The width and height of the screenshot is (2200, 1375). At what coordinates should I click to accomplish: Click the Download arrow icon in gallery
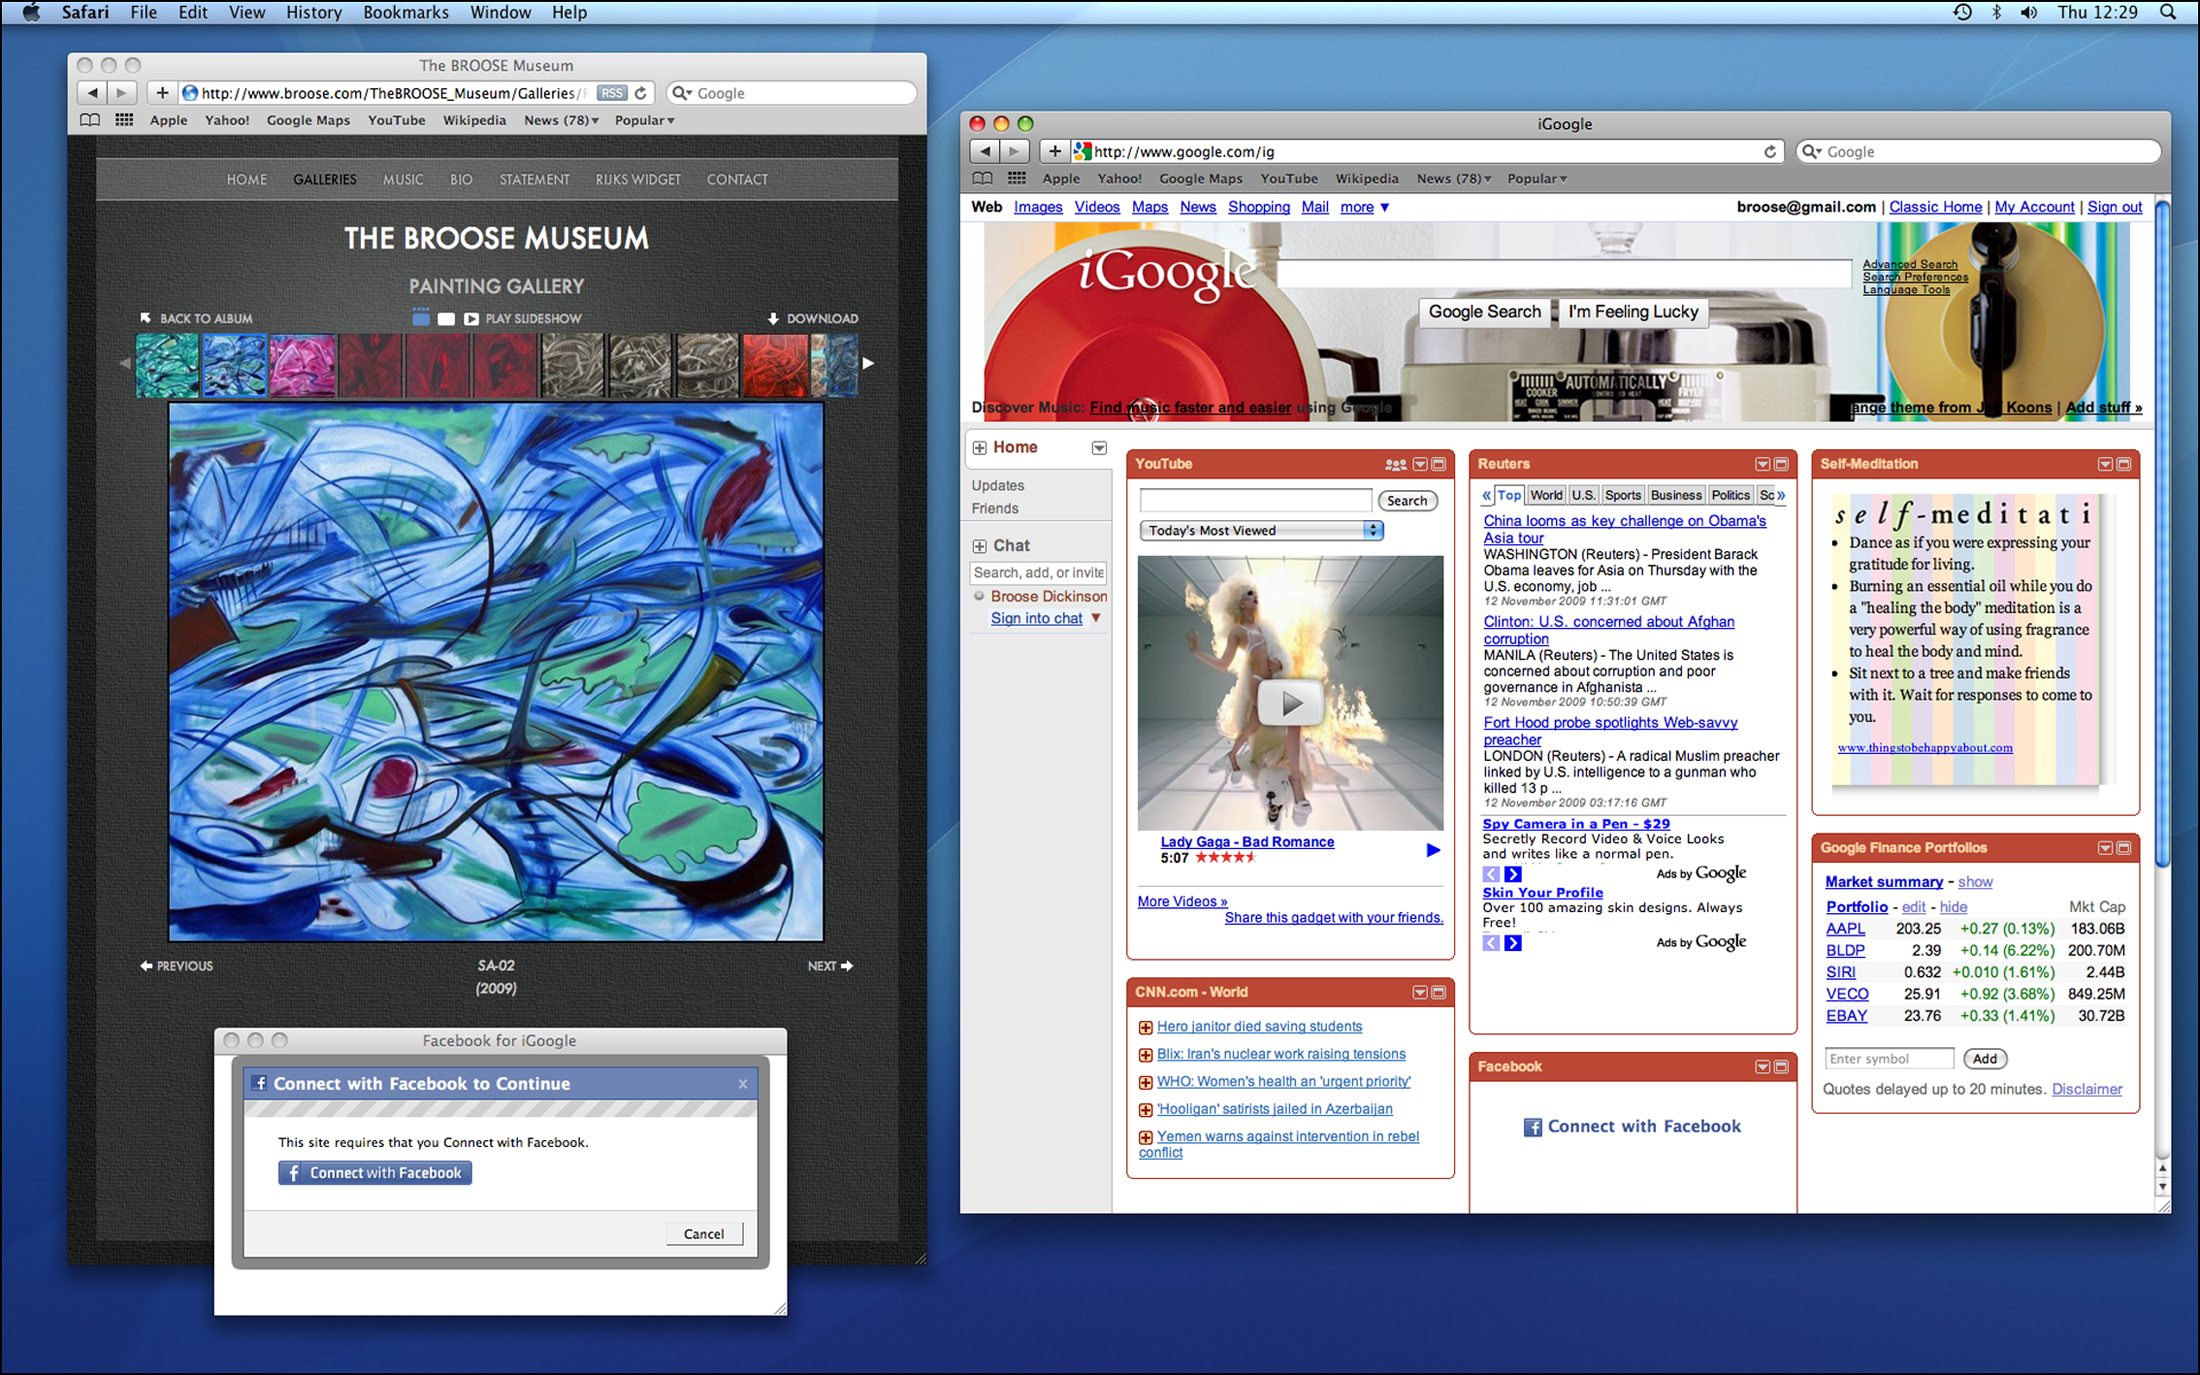[x=773, y=319]
